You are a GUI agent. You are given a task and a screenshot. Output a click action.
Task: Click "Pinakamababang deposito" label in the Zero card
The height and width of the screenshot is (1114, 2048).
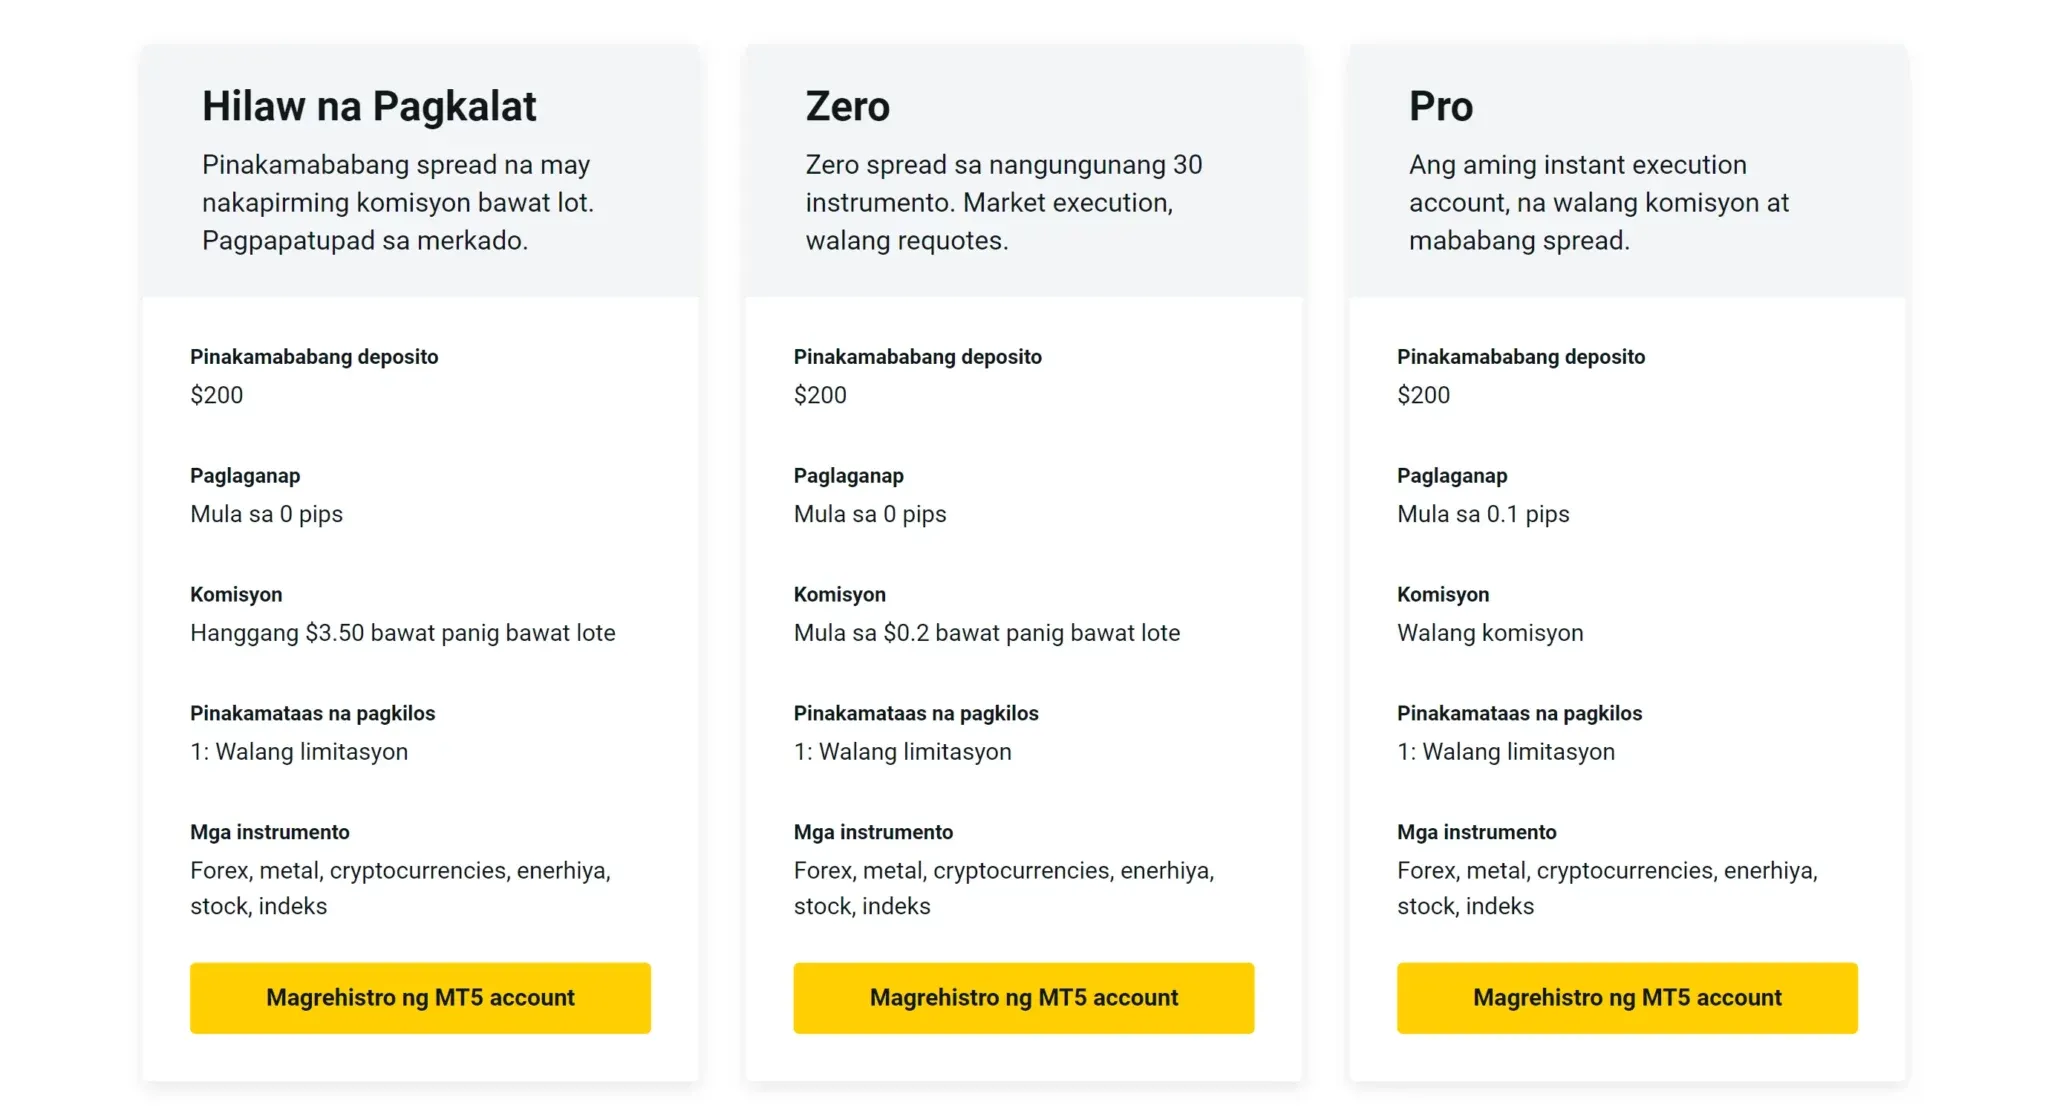[917, 357]
